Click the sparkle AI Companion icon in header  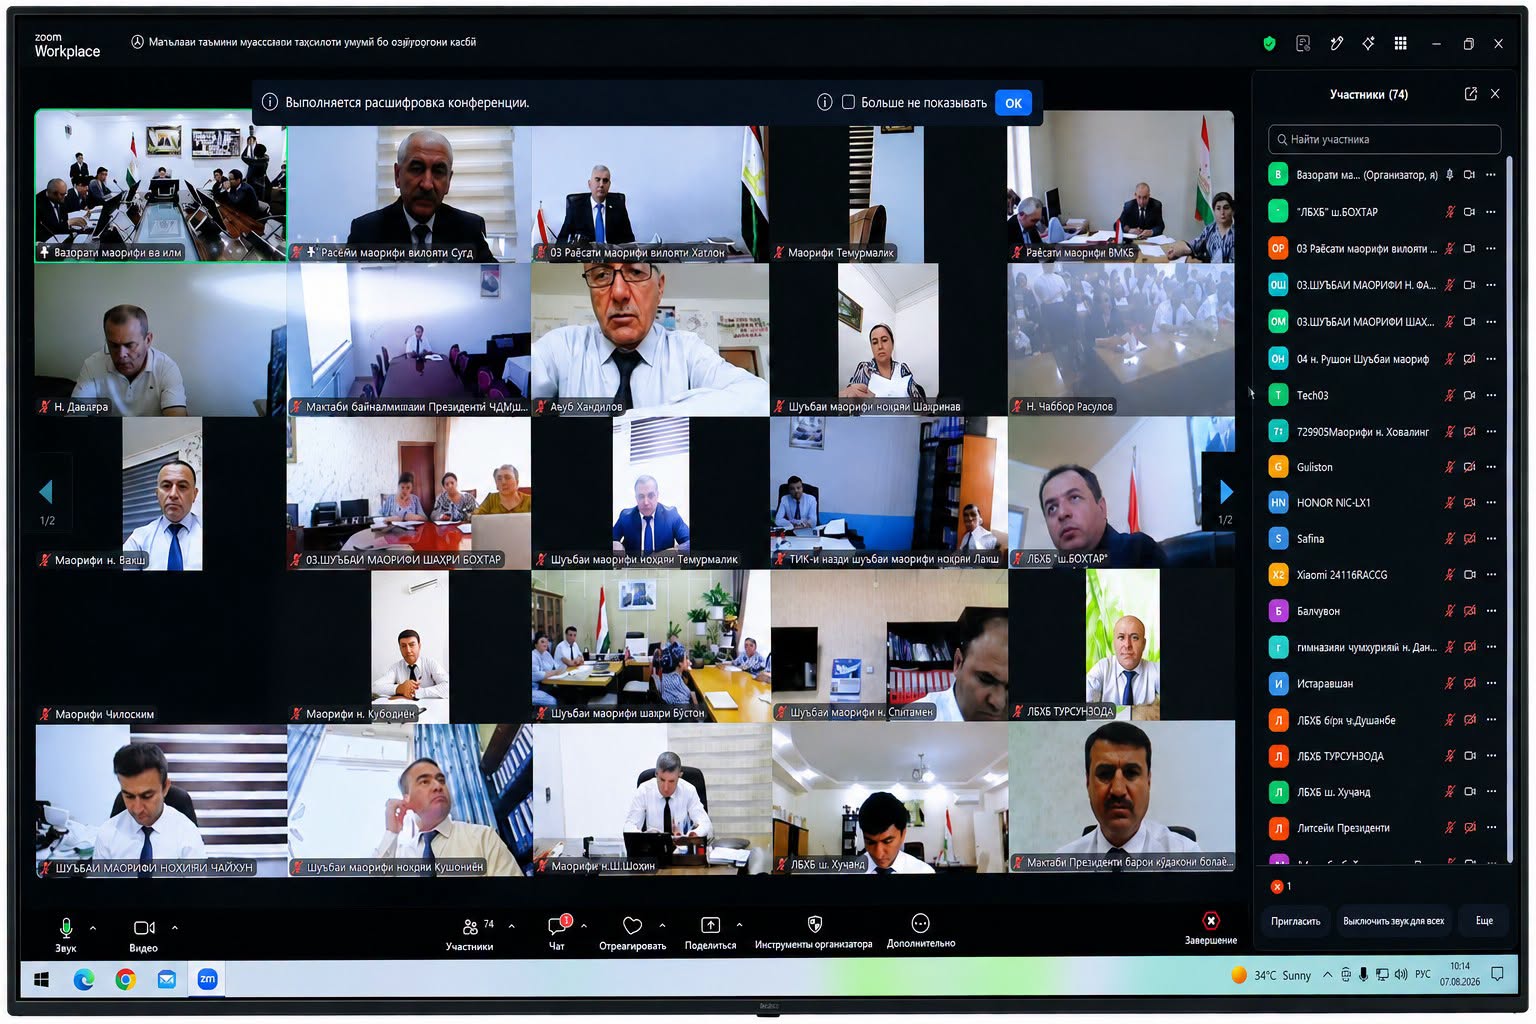[x=1368, y=43]
